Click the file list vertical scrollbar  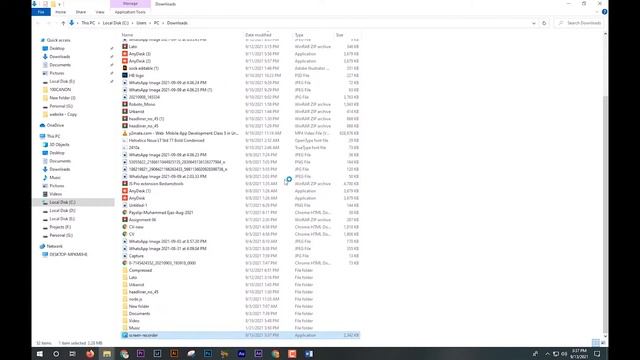point(605,214)
